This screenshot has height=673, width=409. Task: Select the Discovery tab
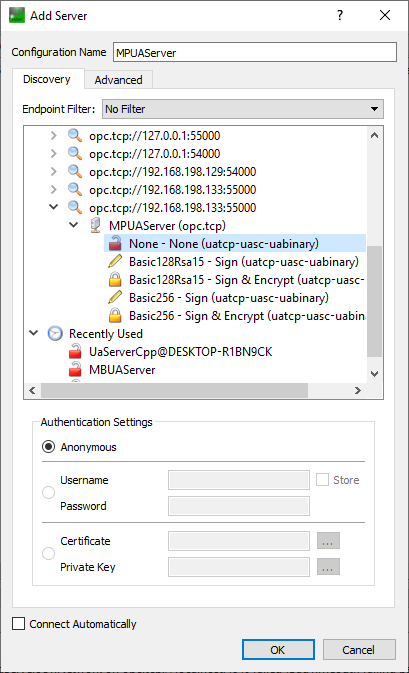pyautogui.click(x=47, y=79)
